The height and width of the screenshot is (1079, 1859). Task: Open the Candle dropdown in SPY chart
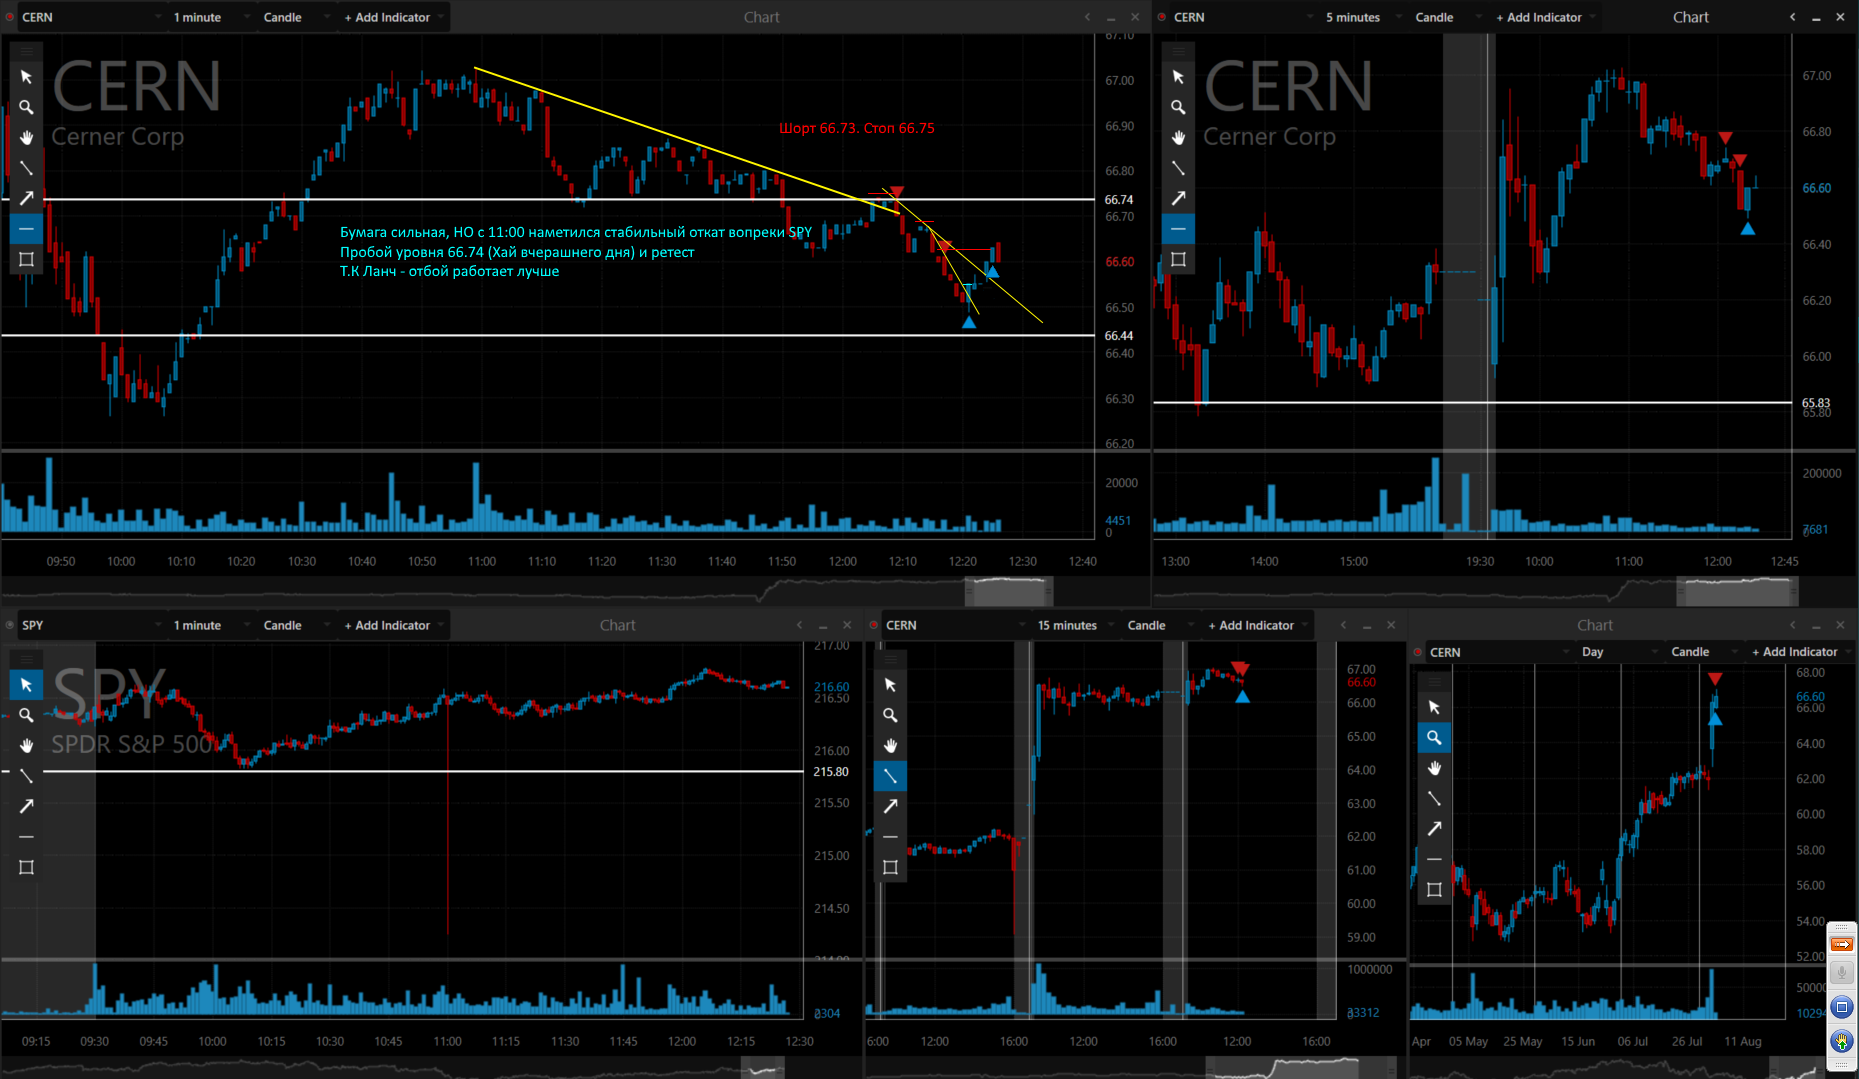(295, 625)
